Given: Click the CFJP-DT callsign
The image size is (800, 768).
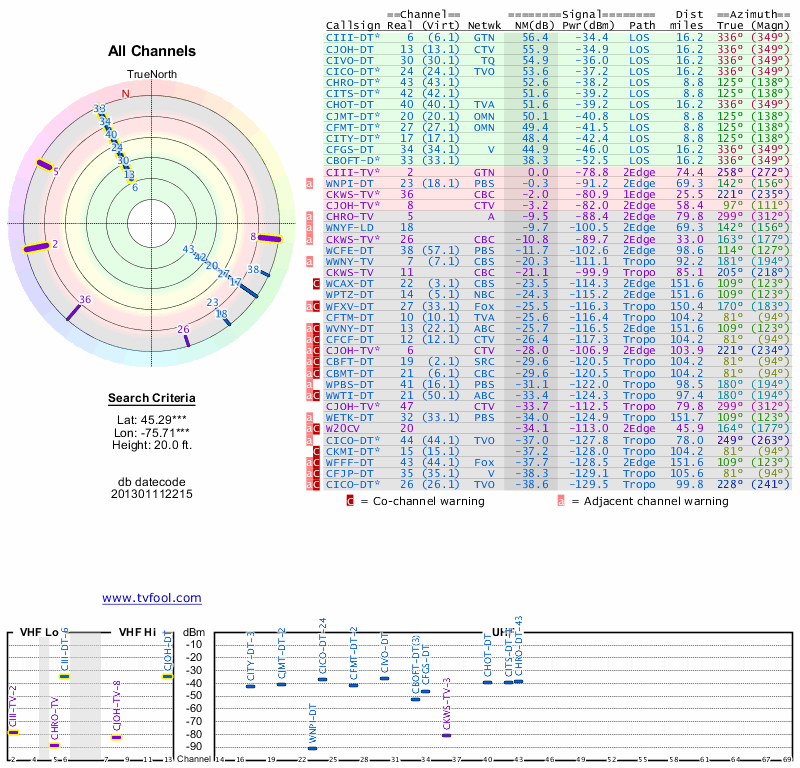Looking at the screenshot, I should 350,474.
